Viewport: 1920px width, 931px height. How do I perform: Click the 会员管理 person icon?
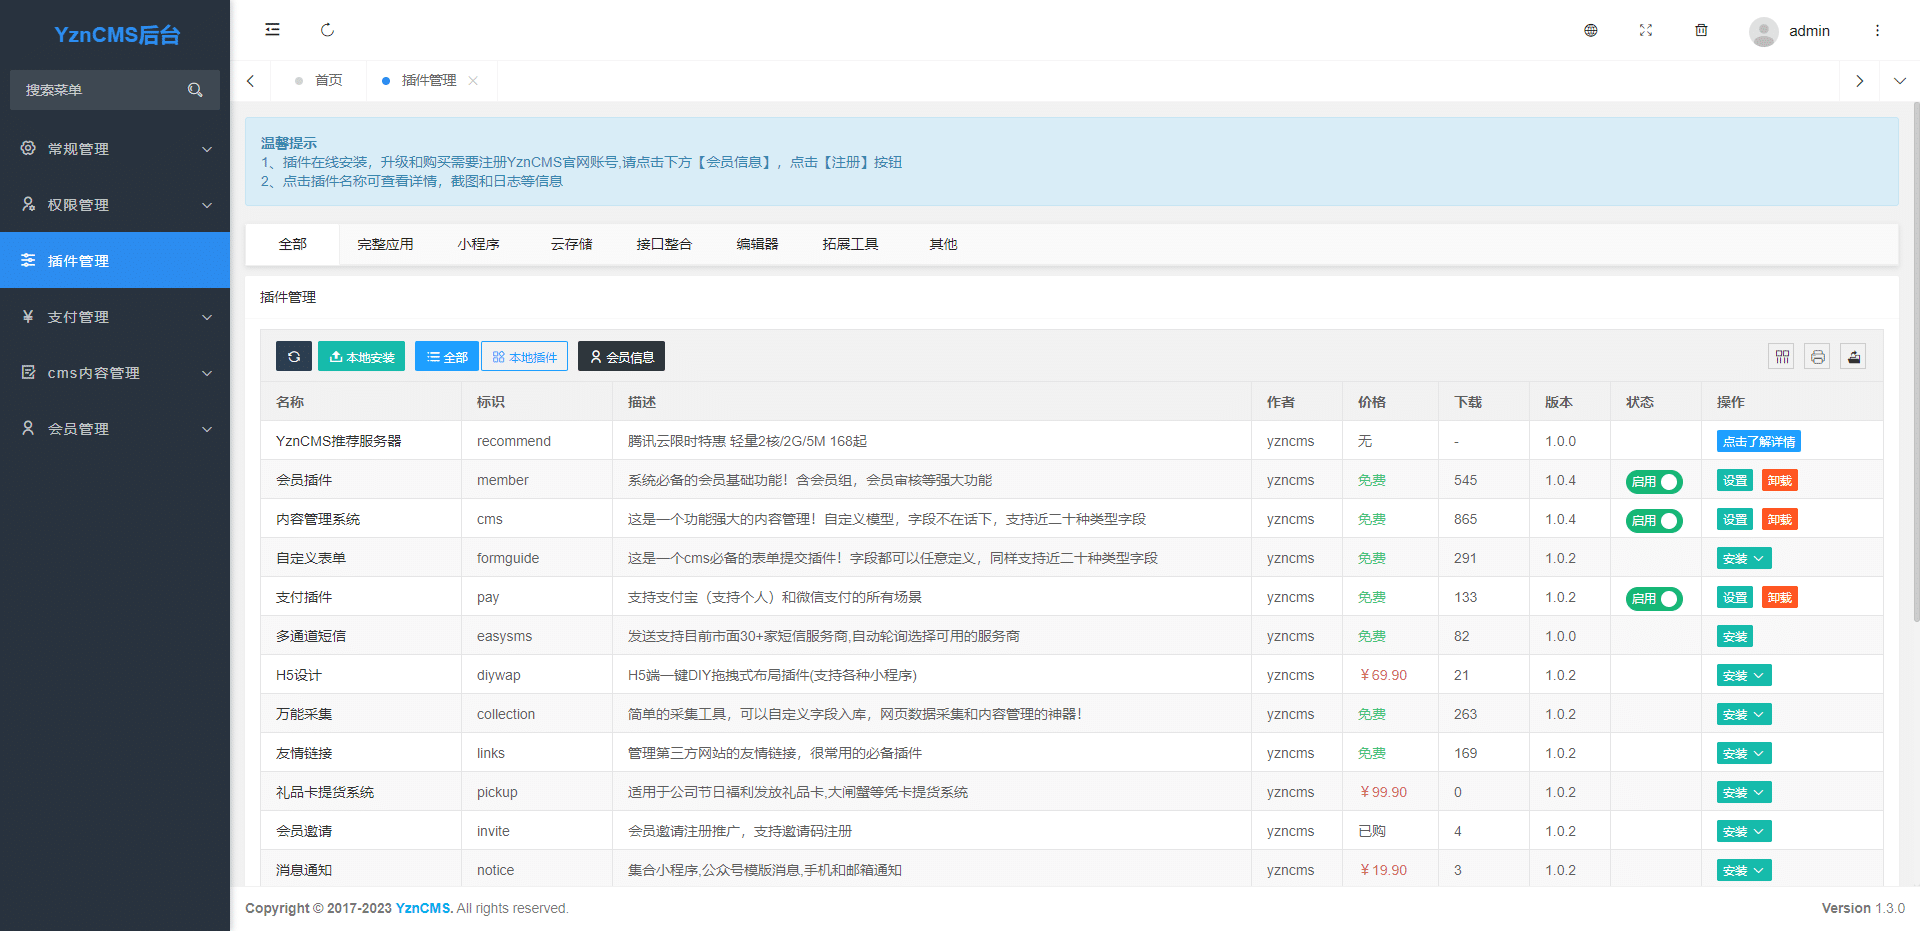coord(28,428)
